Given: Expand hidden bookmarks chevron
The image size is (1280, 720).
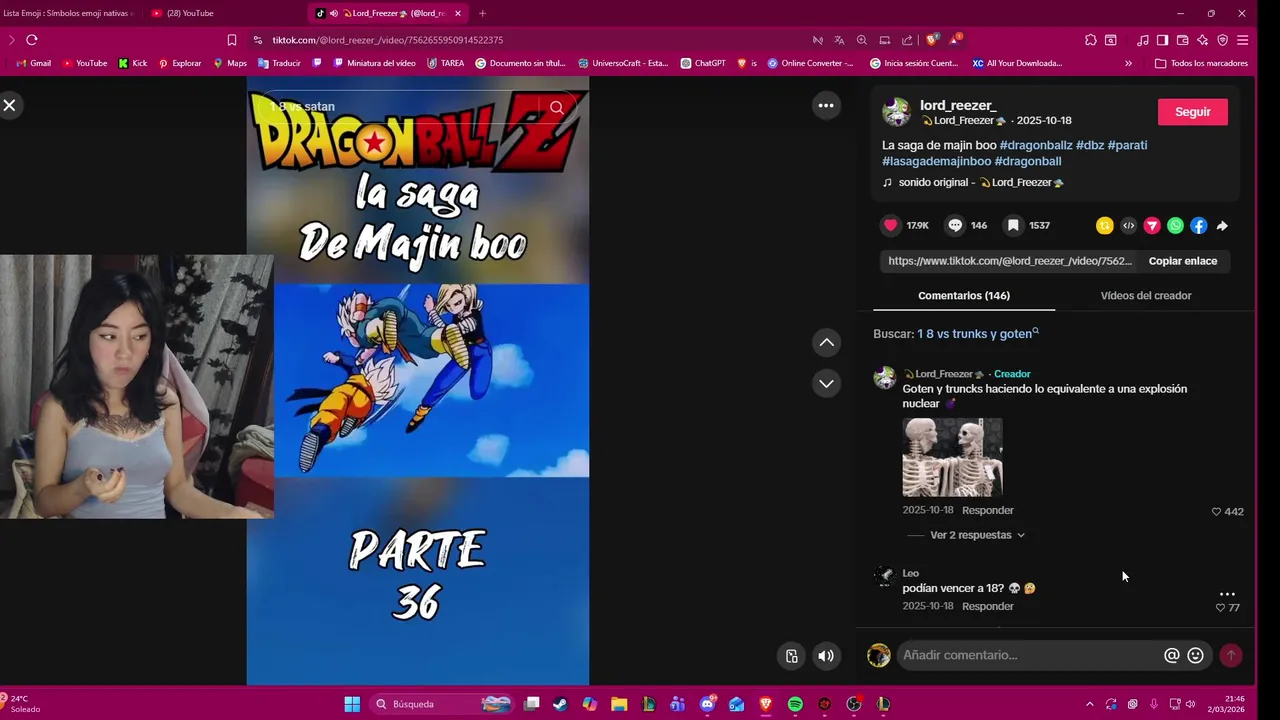Looking at the screenshot, I should pos(1128,63).
